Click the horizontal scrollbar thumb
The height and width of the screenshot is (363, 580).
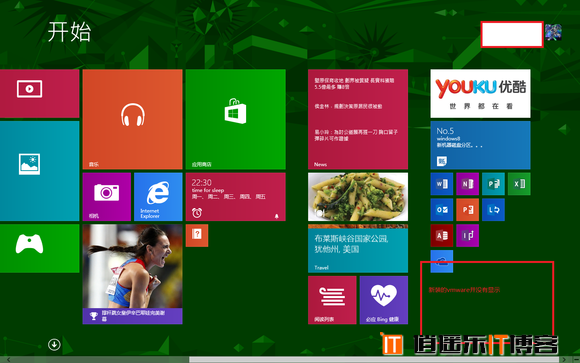coord(374,360)
